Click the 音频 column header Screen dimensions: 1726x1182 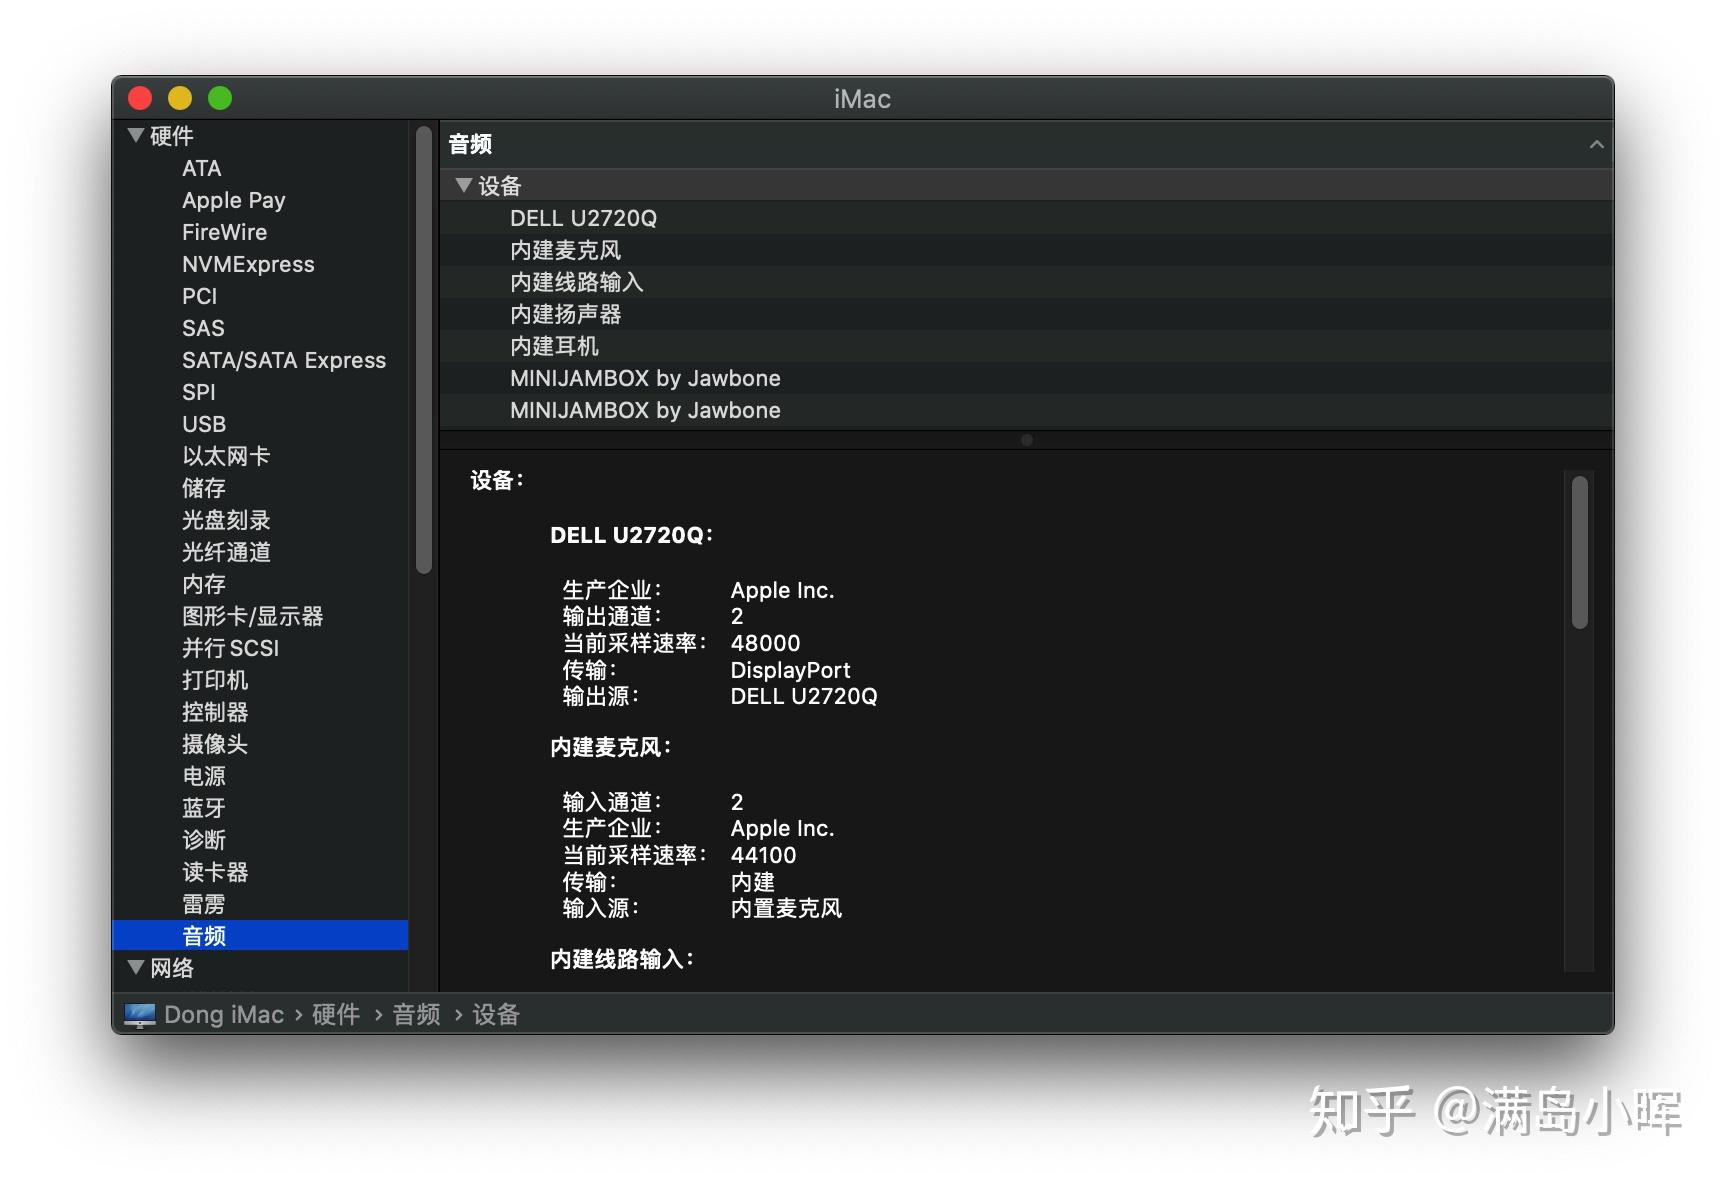tap(1026, 144)
